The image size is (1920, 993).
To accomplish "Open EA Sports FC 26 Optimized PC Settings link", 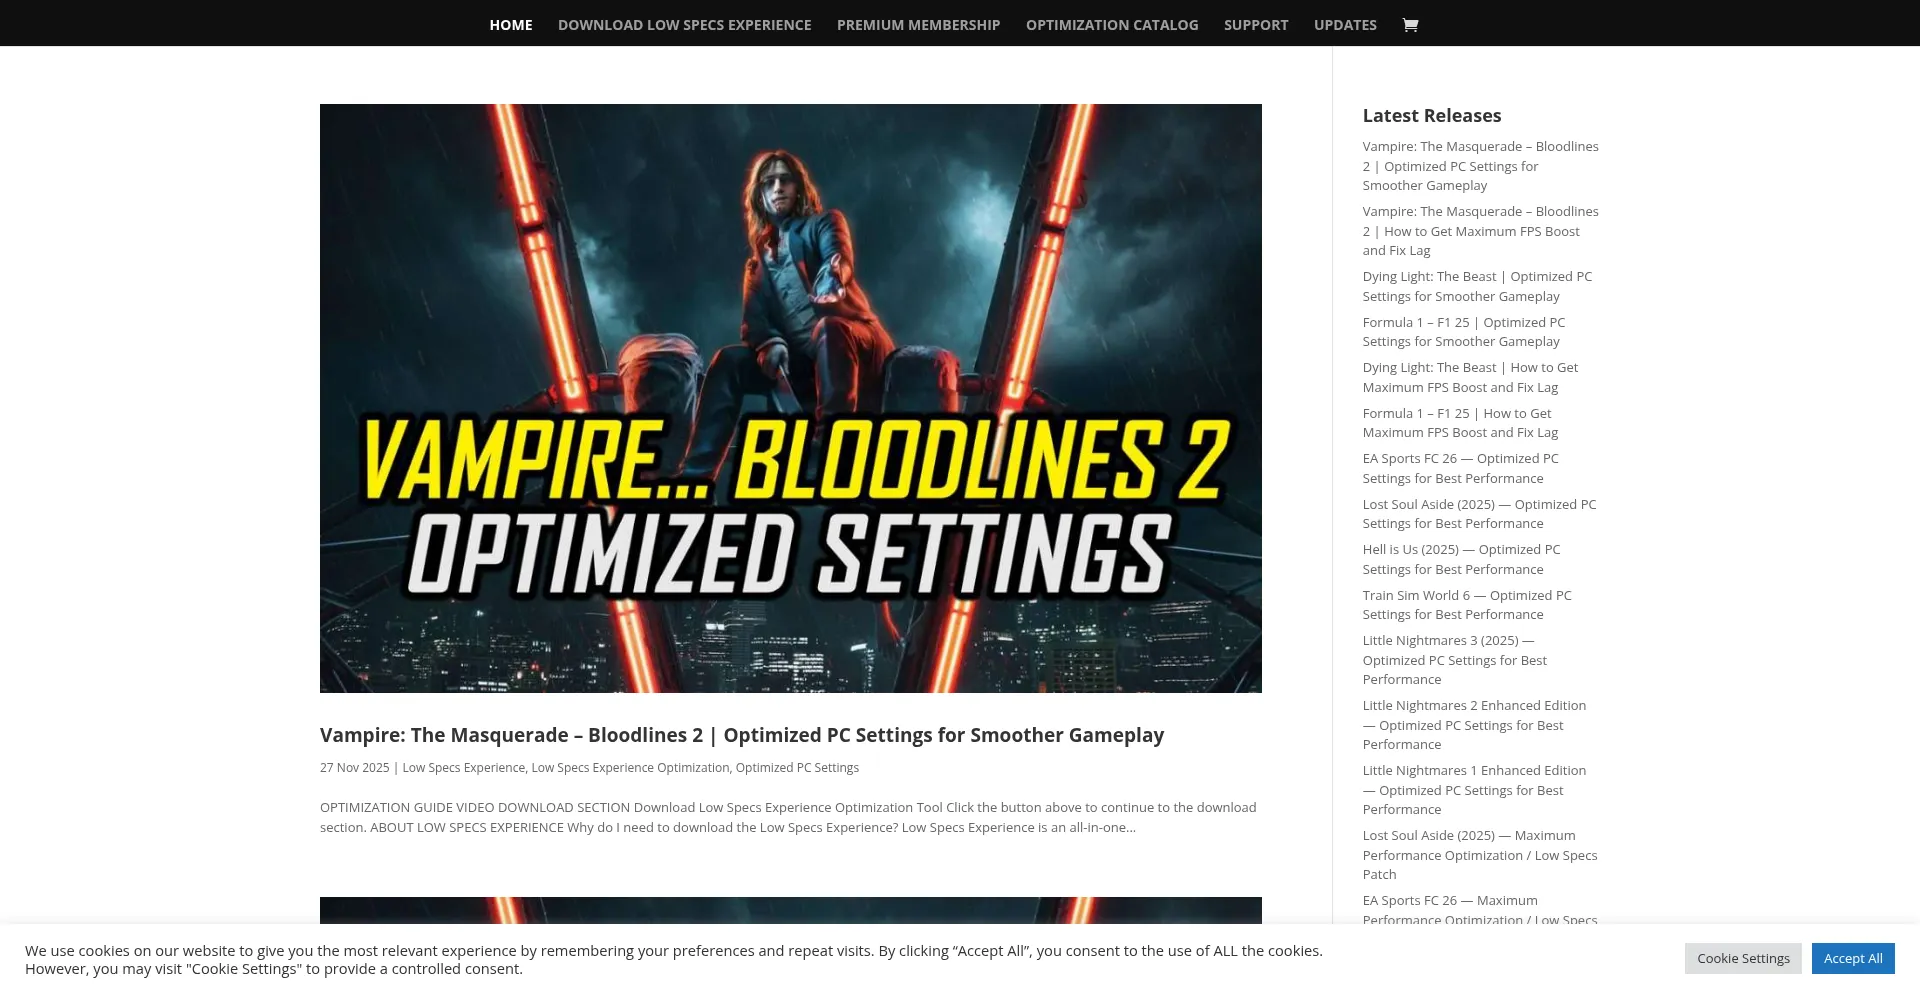I will point(1460,468).
